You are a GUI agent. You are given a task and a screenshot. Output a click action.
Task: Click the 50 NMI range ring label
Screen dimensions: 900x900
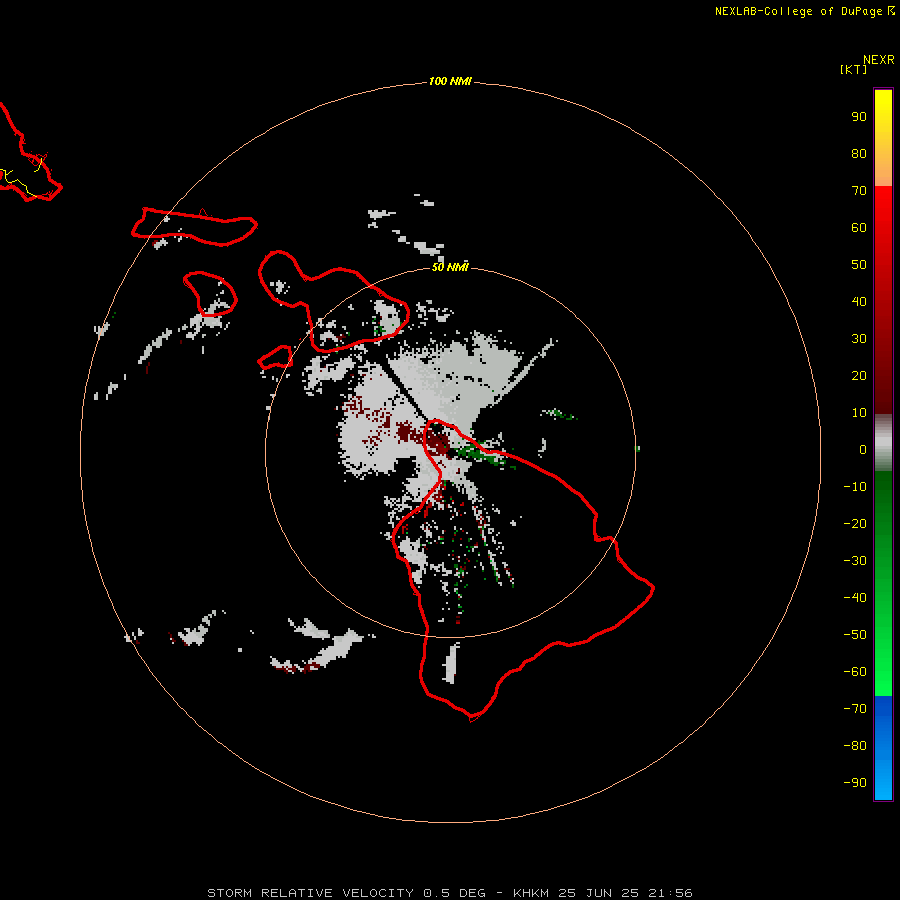[x=450, y=267]
